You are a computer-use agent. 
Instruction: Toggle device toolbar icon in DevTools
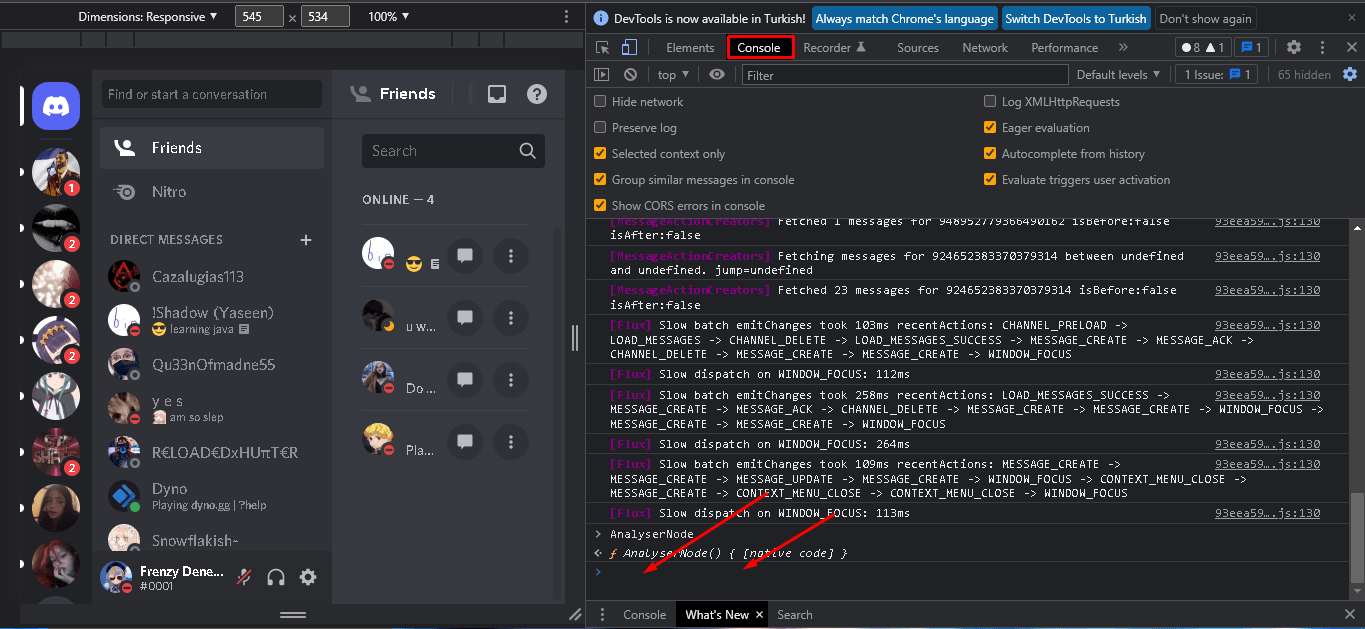point(629,48)
